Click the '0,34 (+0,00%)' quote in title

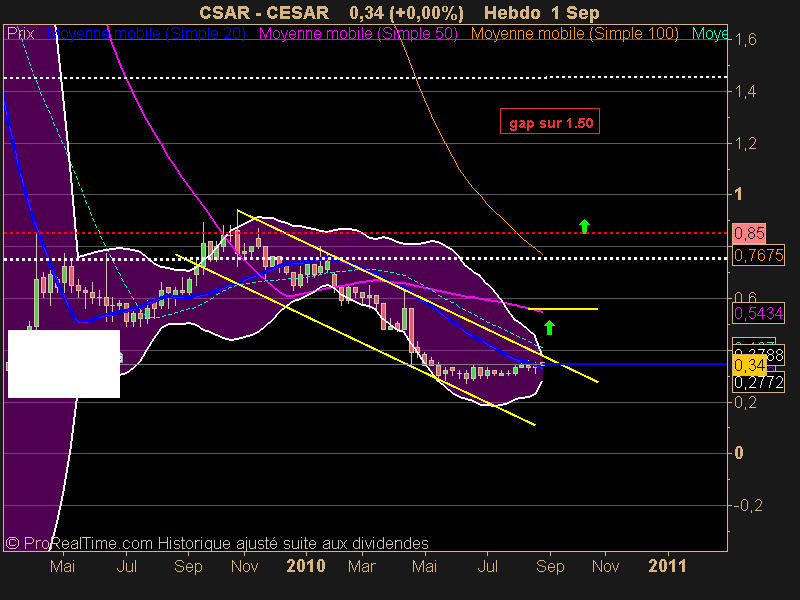[407, 12]
